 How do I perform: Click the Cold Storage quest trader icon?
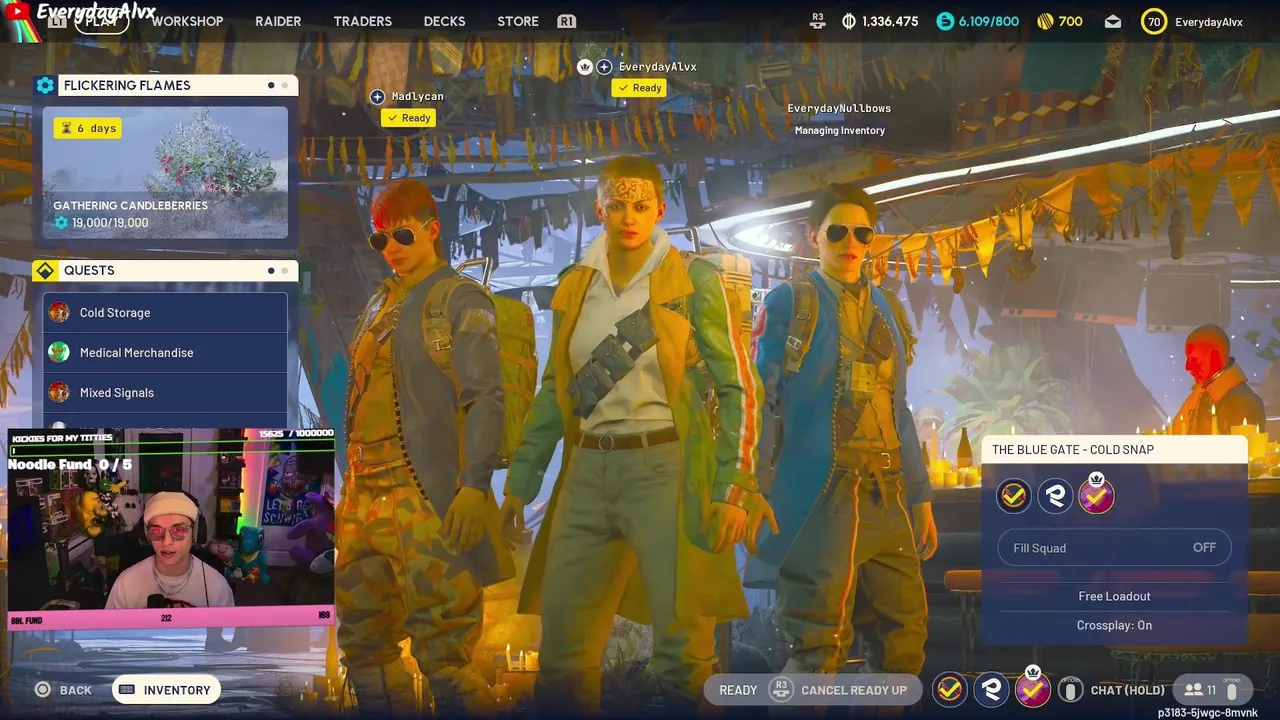pos(59,312)
